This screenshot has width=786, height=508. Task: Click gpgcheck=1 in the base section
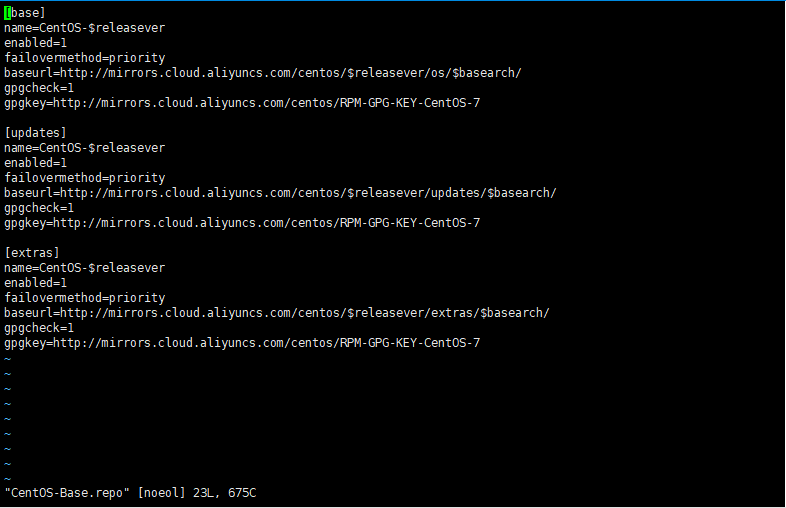[x=38, y=88]
